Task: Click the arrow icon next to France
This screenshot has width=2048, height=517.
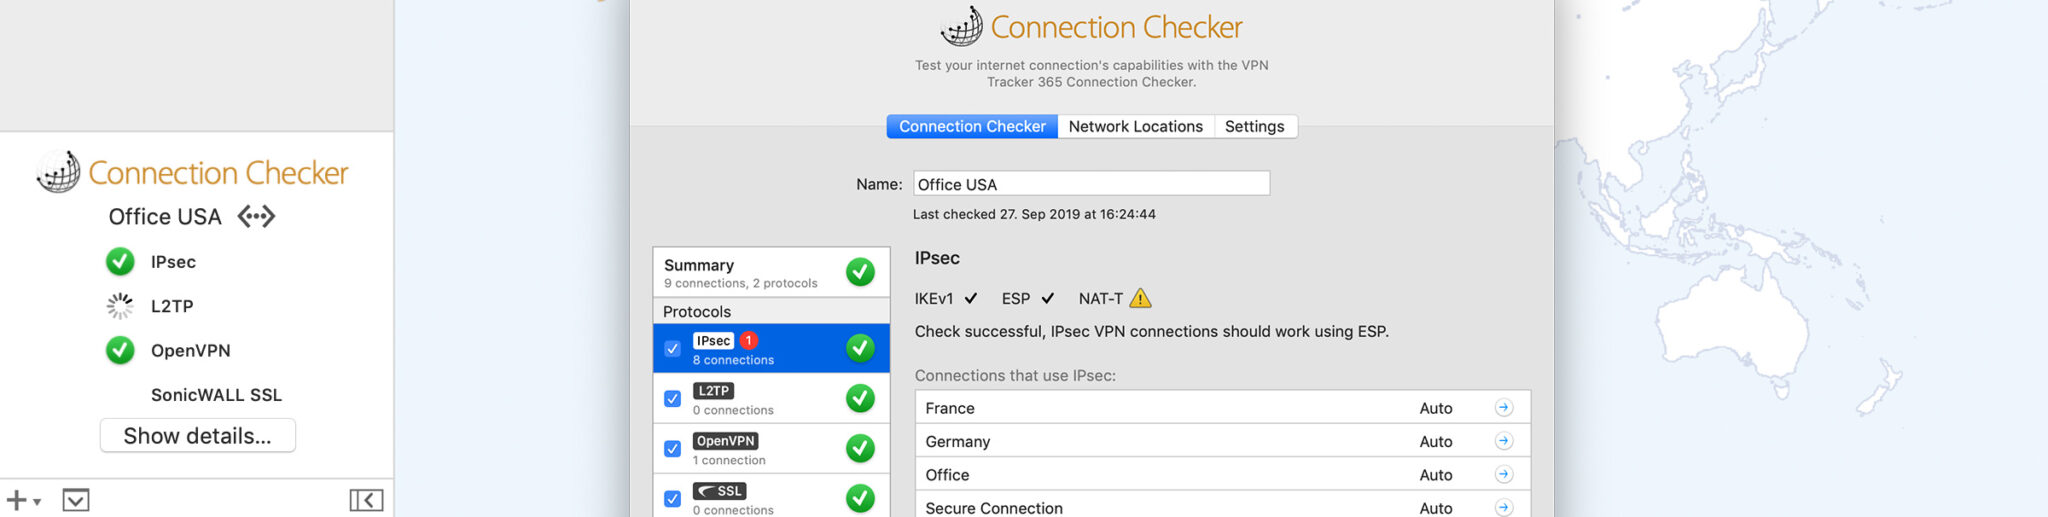Action: (1503, 408)
